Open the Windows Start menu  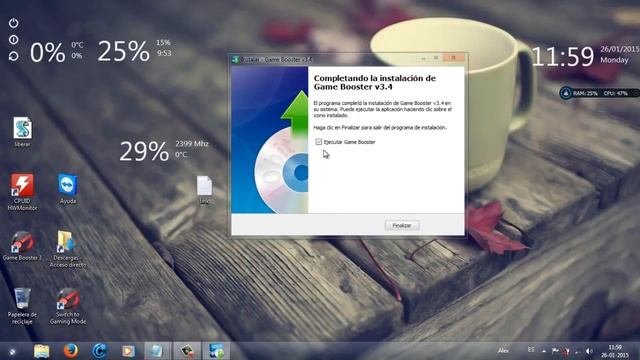pos(12,351)
